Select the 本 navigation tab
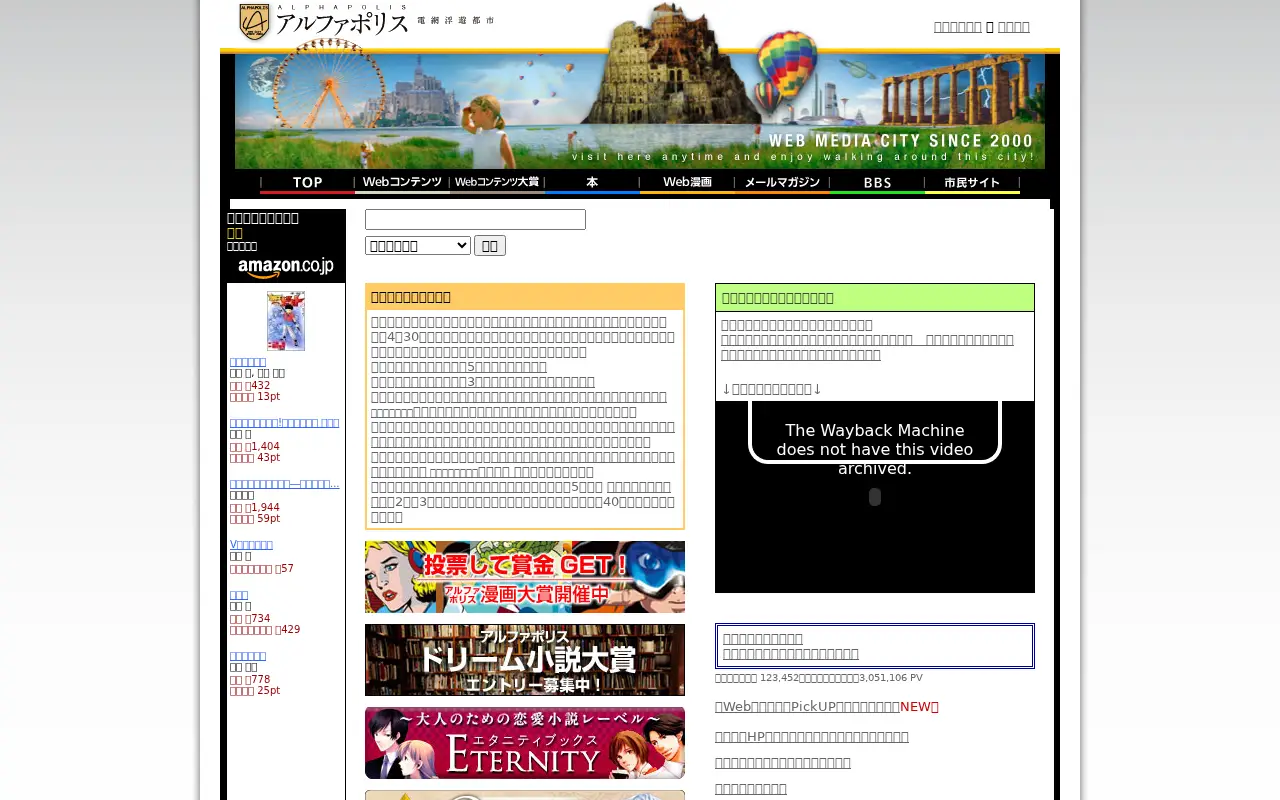1280x800 pixels. tap(592, 183)
